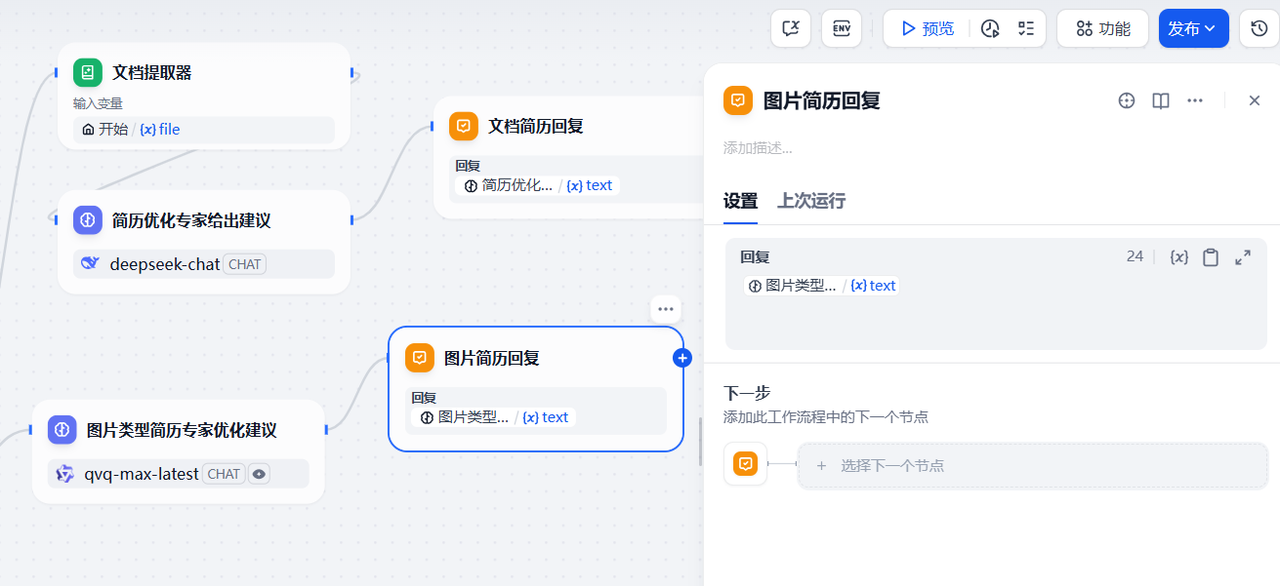
Task: Click the orange icon on canvas 图片简历回复 node
Action: click(x=420, y=358)
